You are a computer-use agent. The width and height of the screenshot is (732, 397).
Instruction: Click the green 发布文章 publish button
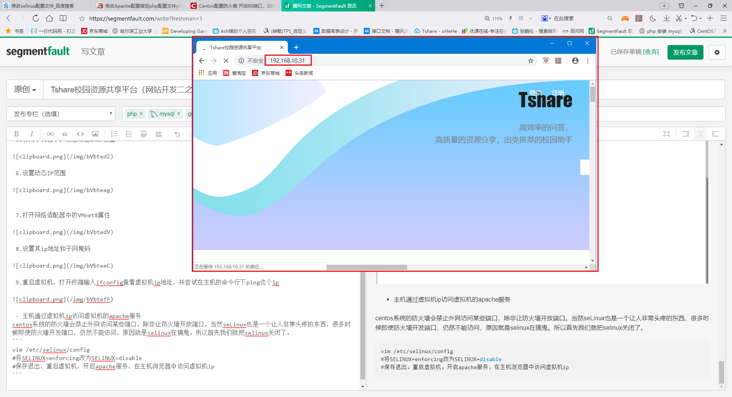(x=685, y=52)
